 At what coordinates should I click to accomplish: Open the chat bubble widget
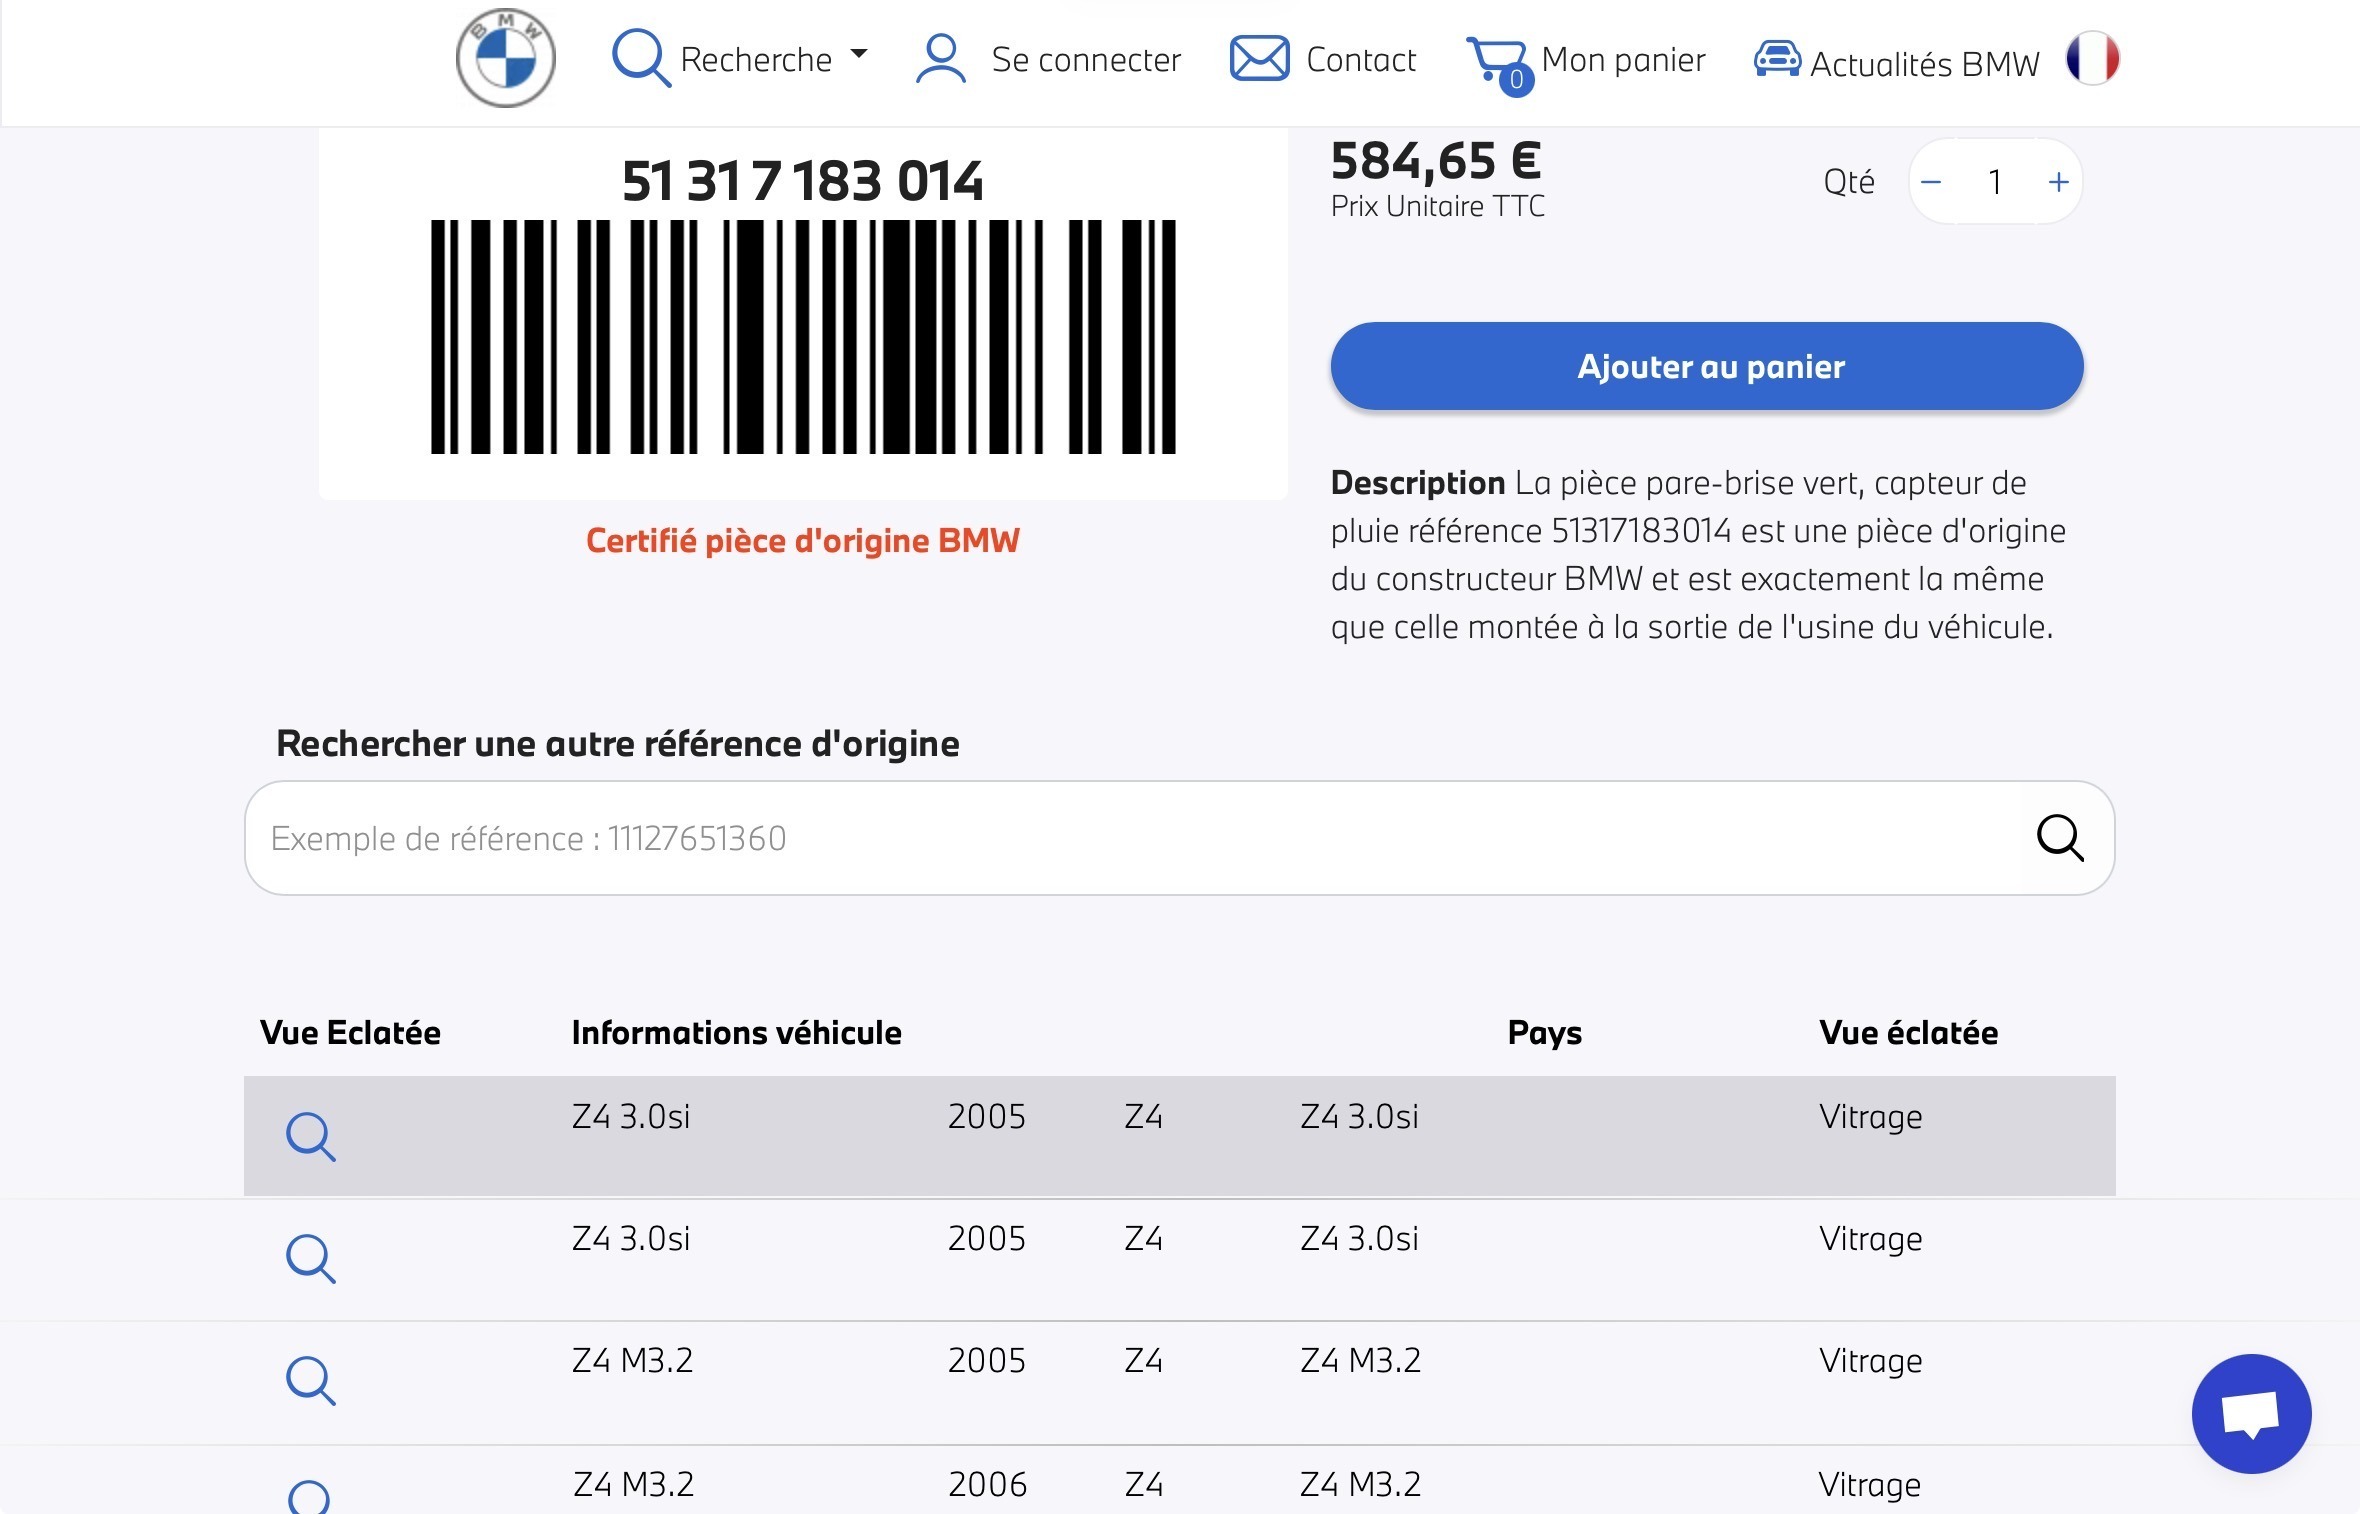[x=2251, y=1414]
